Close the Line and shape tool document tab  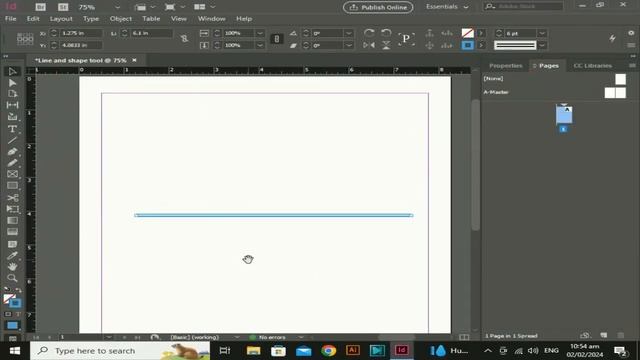pos(134,60)
